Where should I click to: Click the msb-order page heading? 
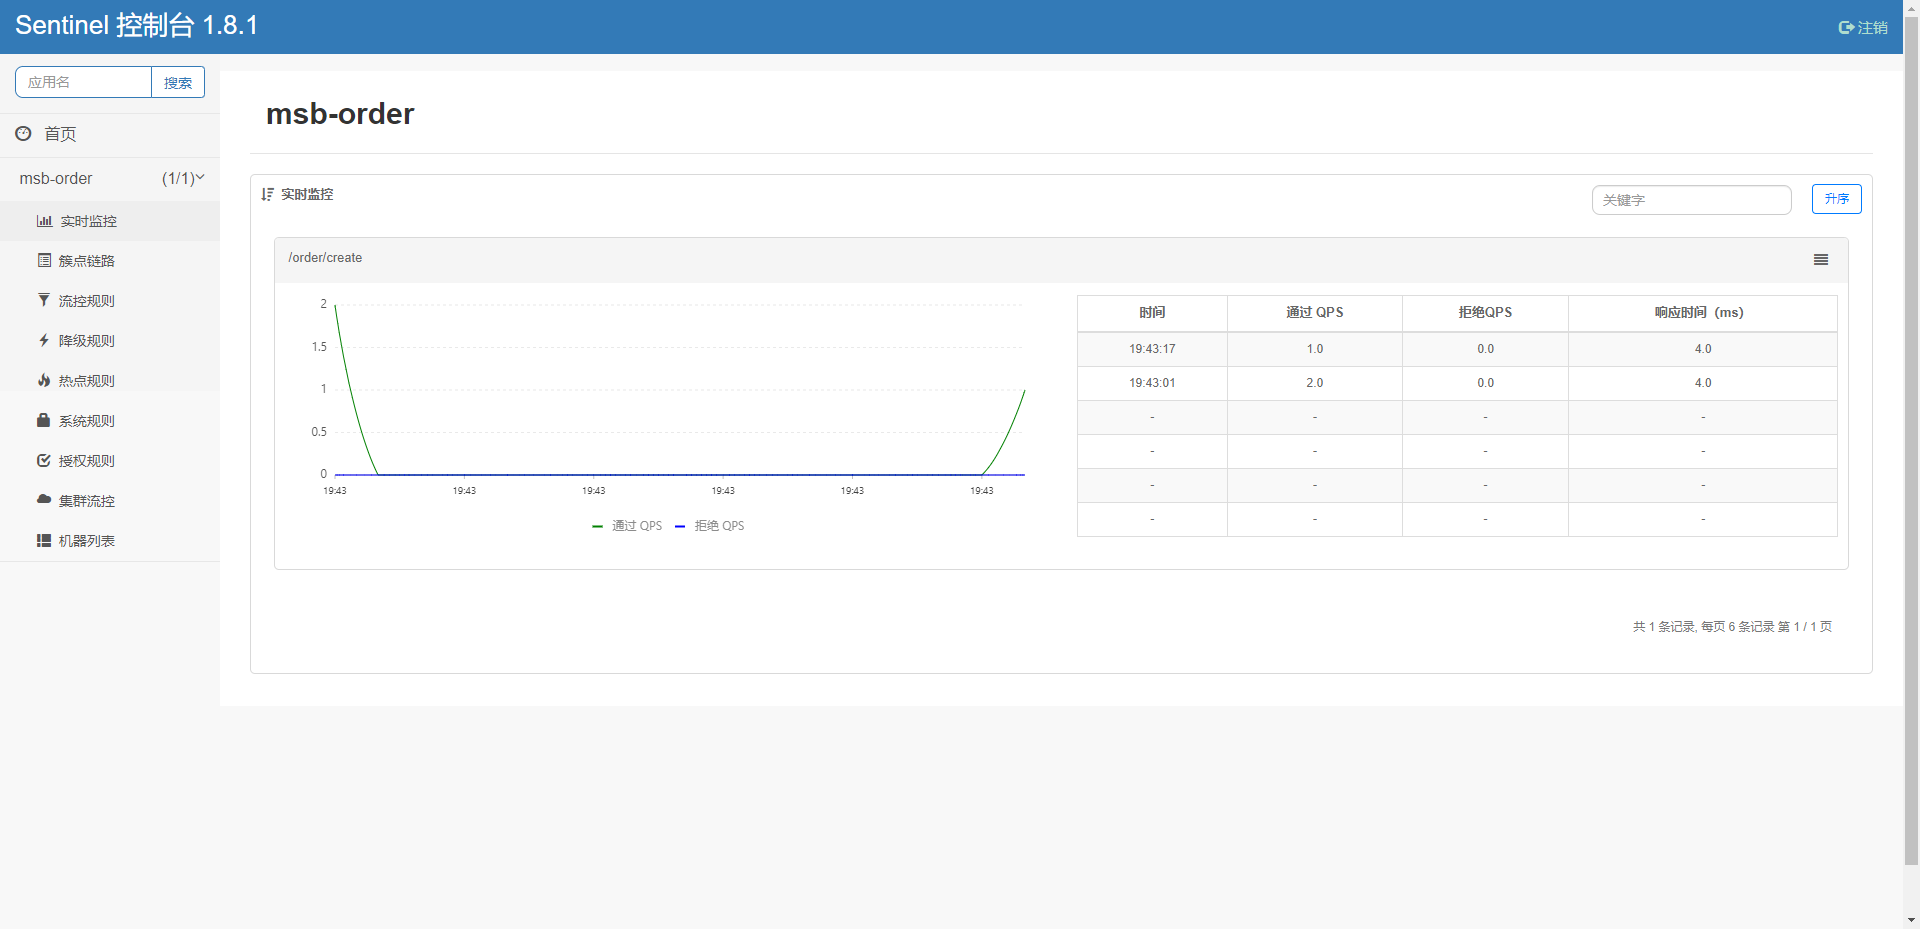point(340,114)
